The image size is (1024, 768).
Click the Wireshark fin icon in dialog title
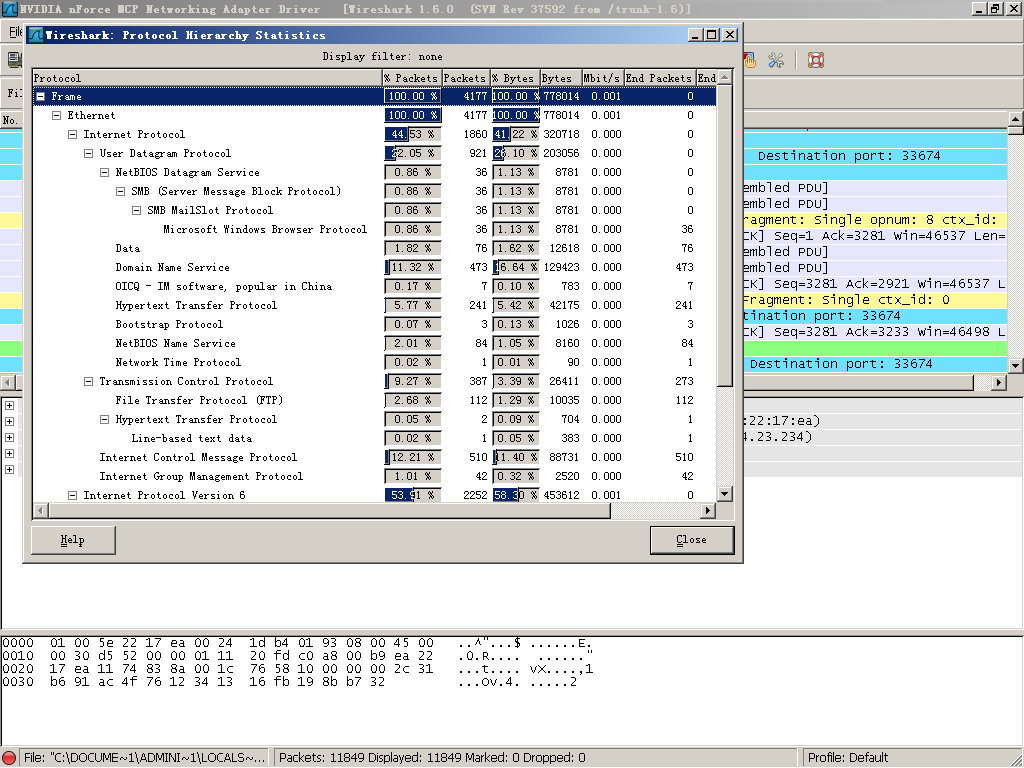pyautogui.click(x=35, y=34)
